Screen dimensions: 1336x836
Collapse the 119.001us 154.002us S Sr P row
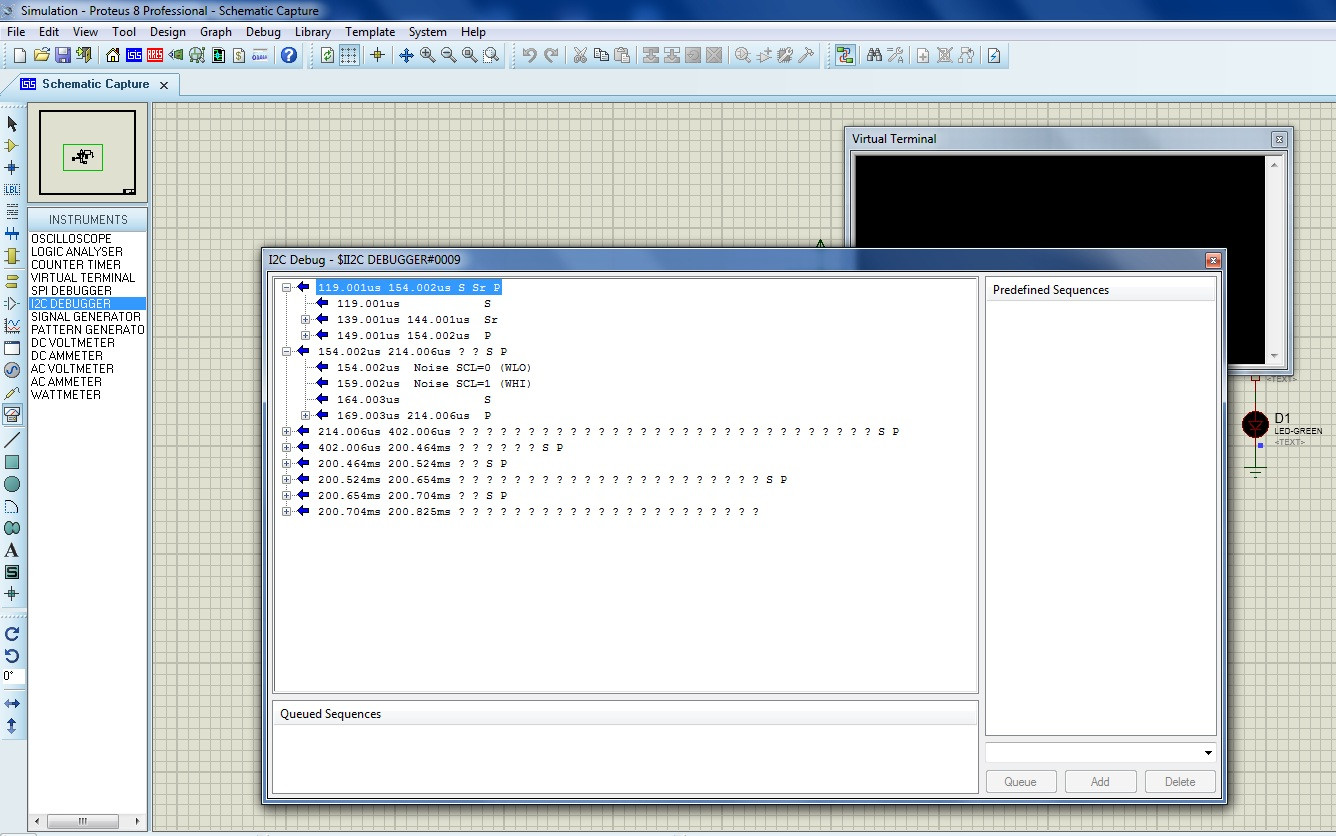click(286, 287)
